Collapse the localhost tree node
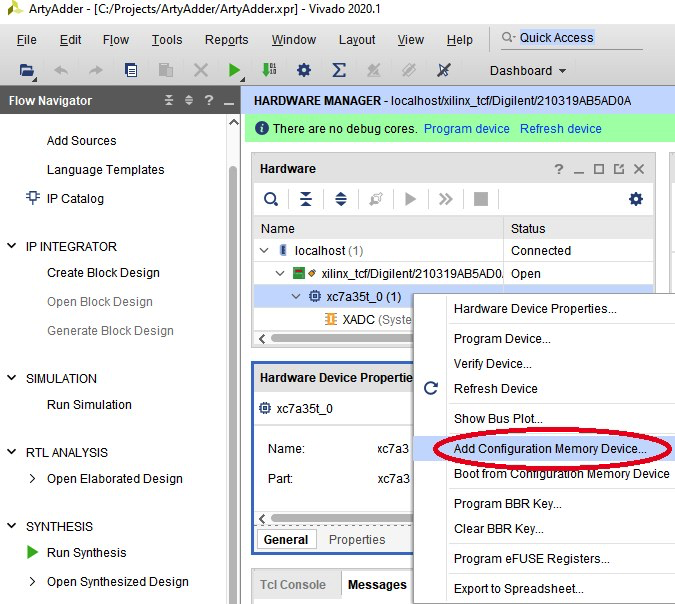675x604 pixels. click(265, 251)
